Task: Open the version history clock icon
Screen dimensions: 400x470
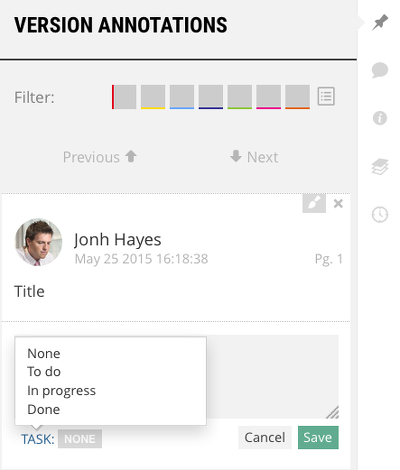Action: (380, 214)
